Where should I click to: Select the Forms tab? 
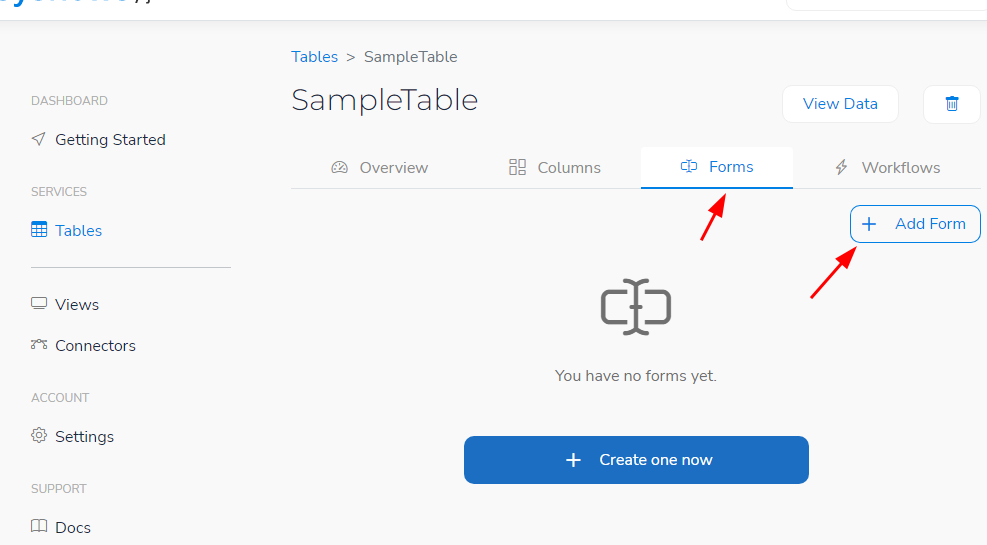point(717,167)
